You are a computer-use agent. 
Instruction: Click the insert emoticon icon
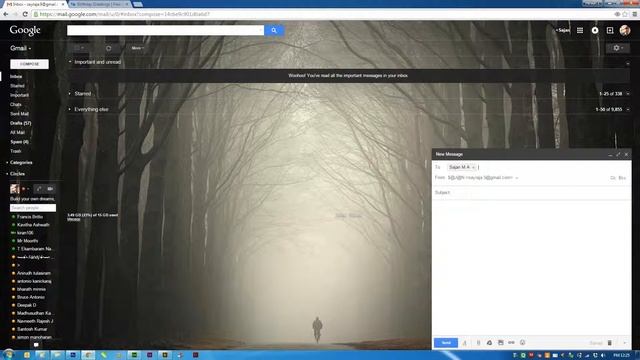click(x=522, y=343)
